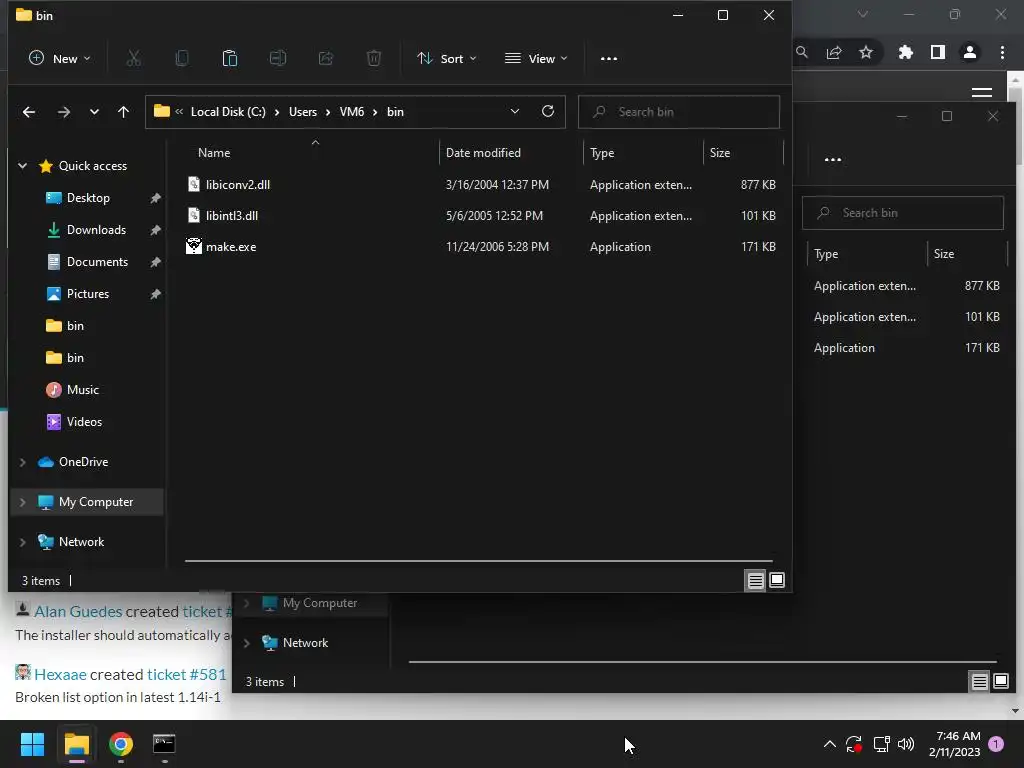The height and width of the screenshot is (768, 1024).
Task: Click Users in the address path
Action: tap(303, 112)
